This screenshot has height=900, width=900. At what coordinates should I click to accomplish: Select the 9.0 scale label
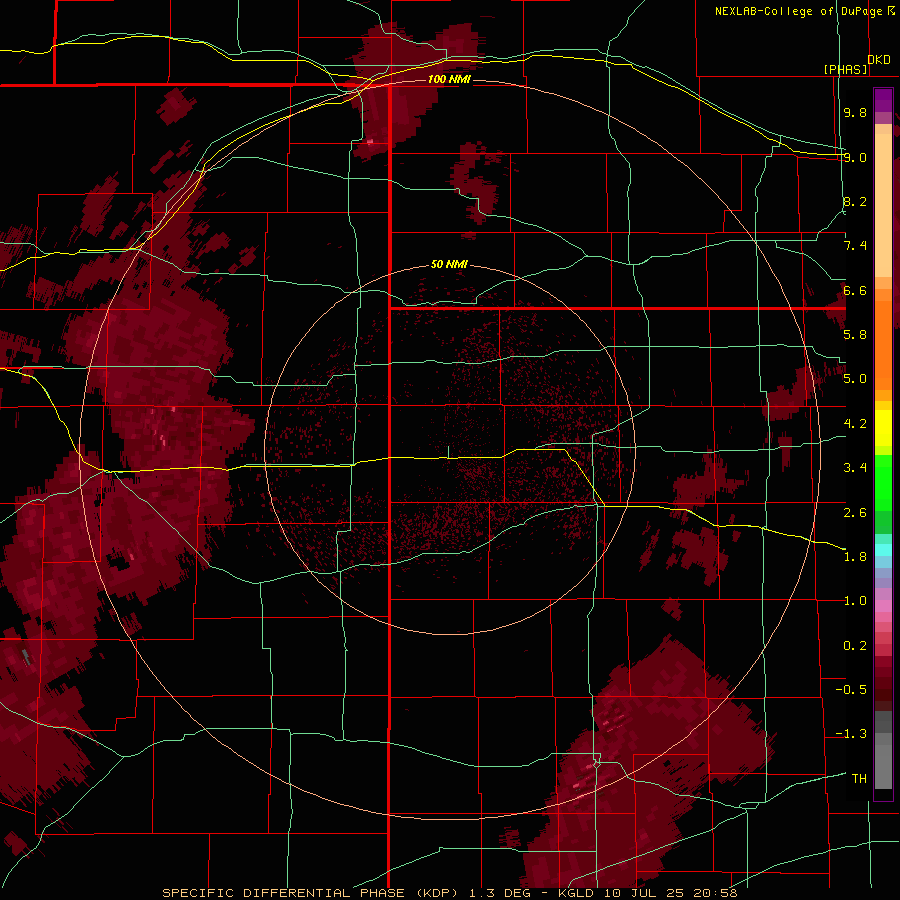click(855, 157)
